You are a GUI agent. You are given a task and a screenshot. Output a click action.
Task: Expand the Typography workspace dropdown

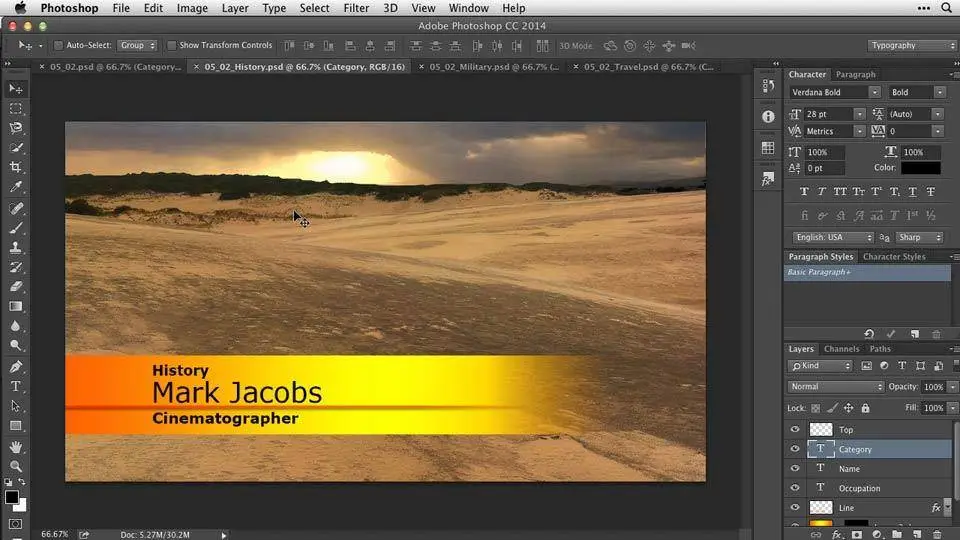[x=912, y=45]
